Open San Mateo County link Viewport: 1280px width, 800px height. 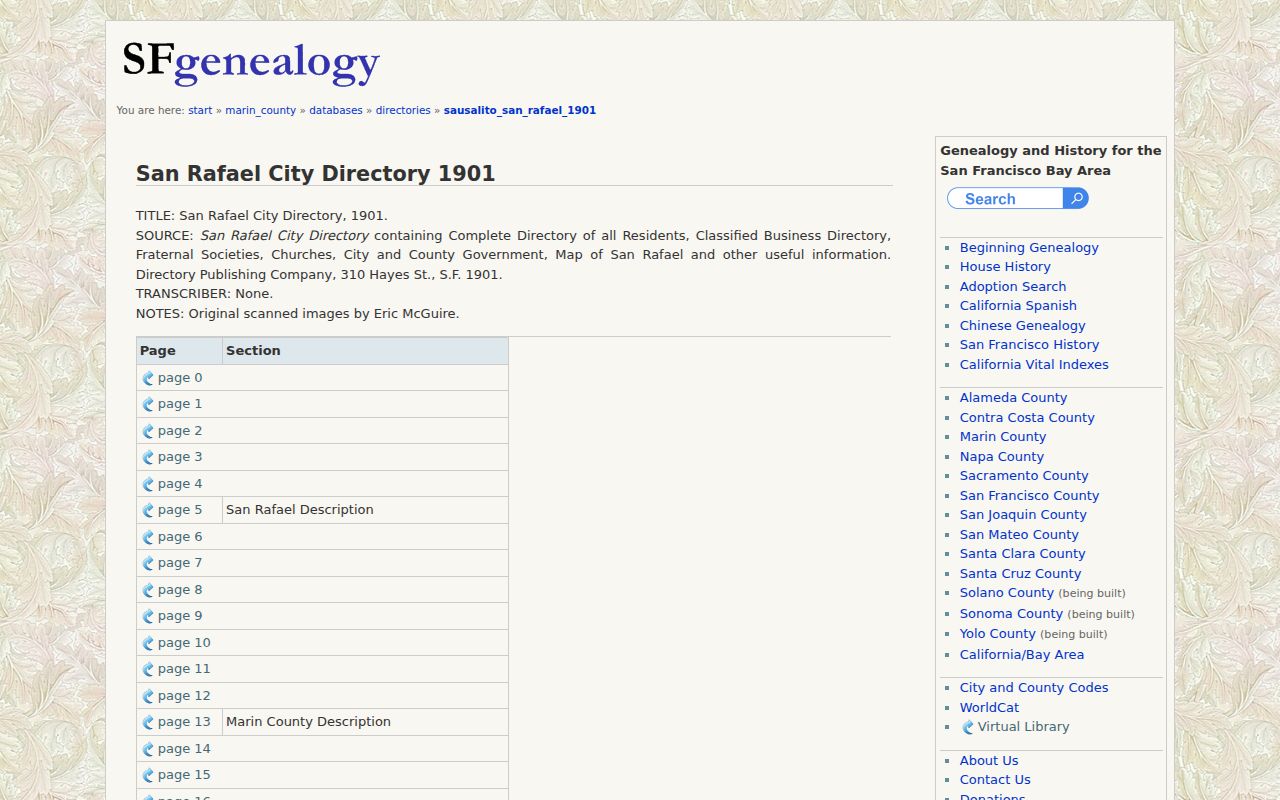(1019, 535)
